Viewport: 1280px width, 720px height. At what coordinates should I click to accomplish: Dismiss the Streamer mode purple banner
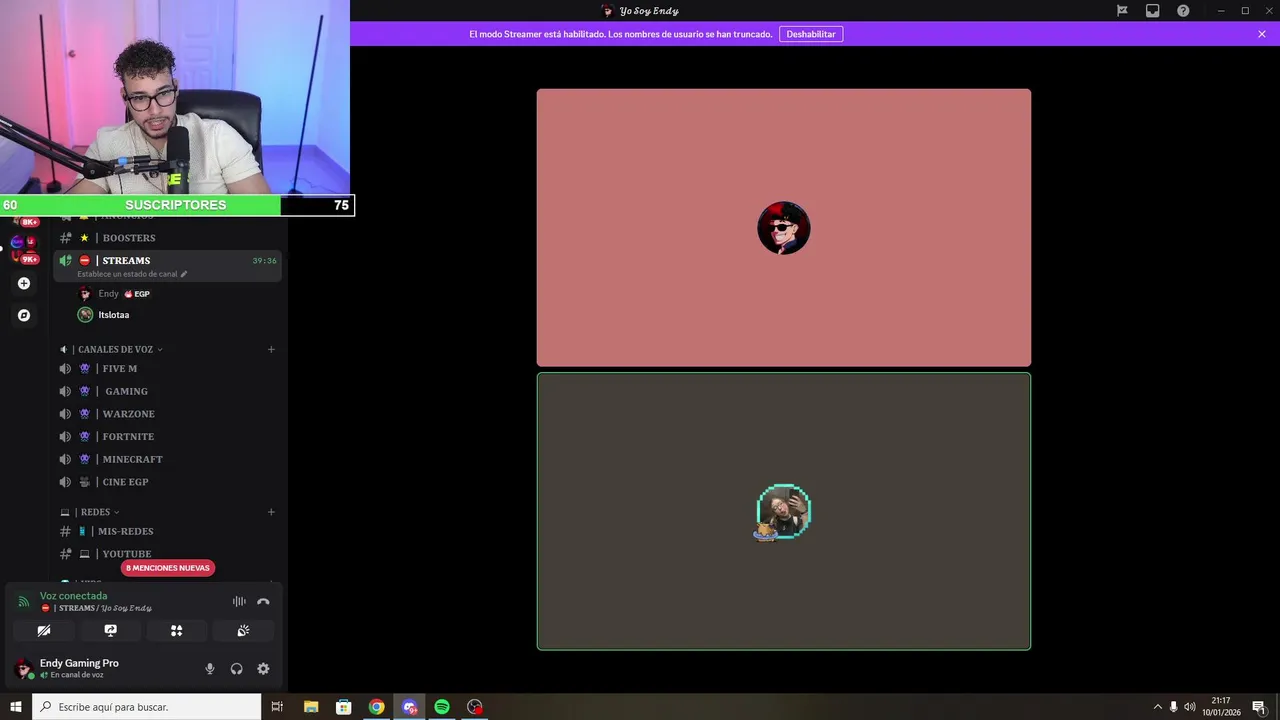coord(1262,34)
